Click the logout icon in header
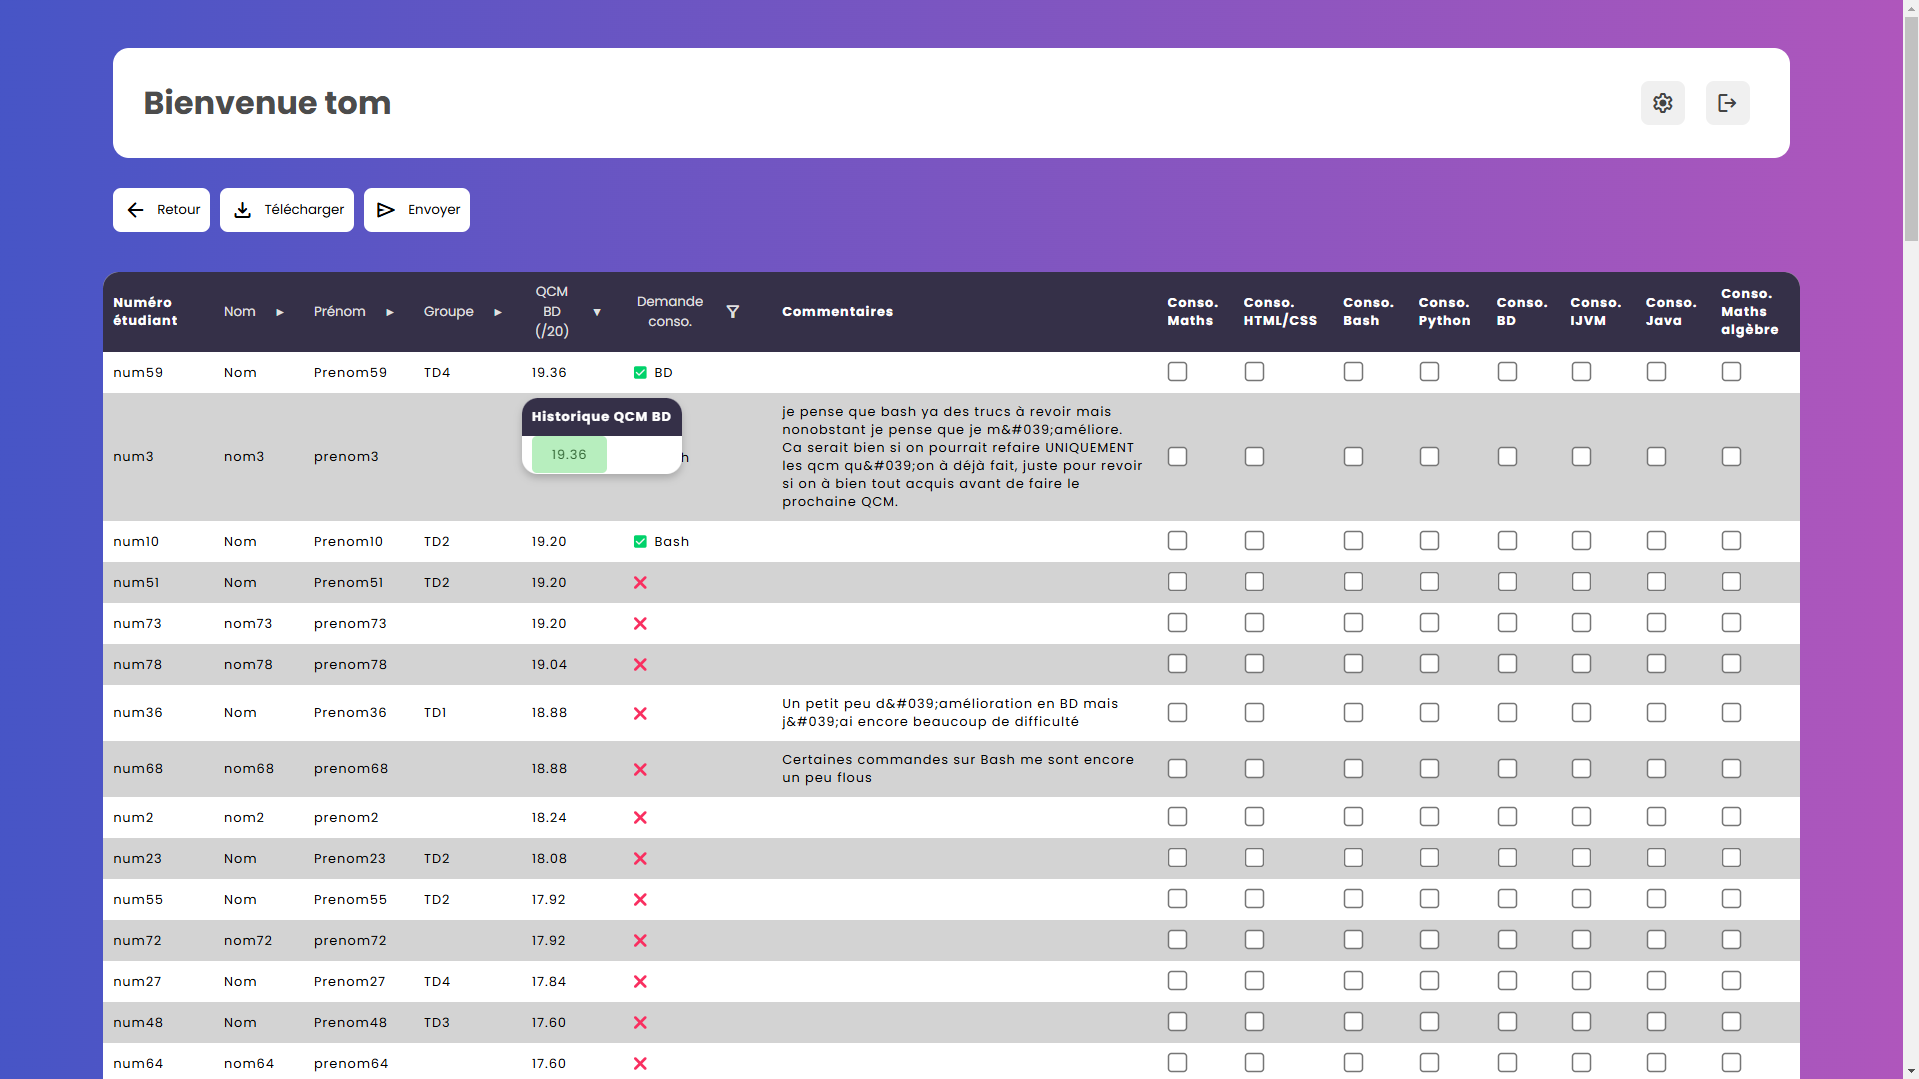The width and height of the screenshot is (1919, 1079). click(1727, 103)
